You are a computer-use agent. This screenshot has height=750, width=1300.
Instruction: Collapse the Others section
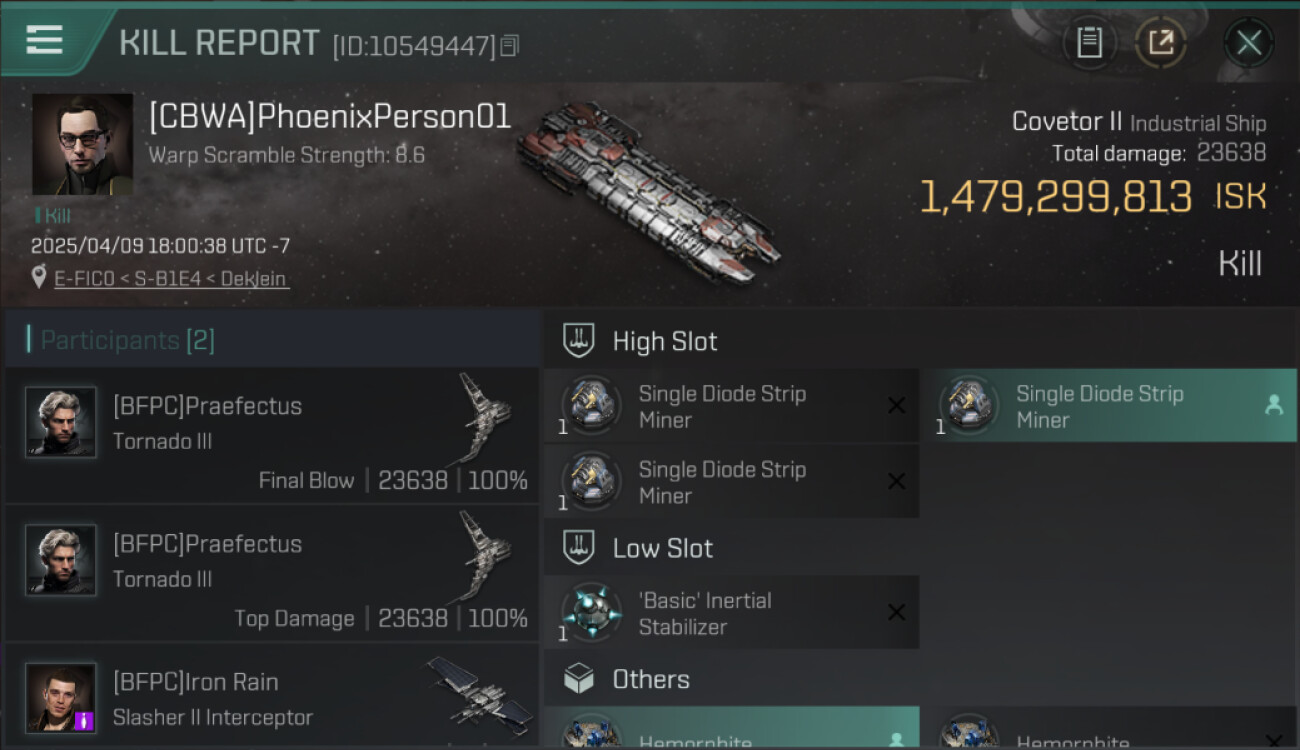point(651,680)
